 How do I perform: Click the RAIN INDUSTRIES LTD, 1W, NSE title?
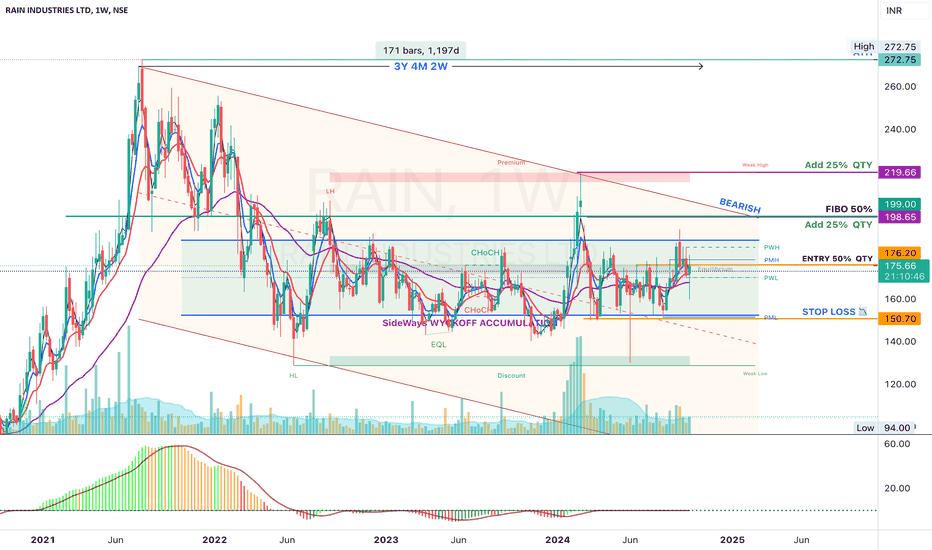point(67,10)
